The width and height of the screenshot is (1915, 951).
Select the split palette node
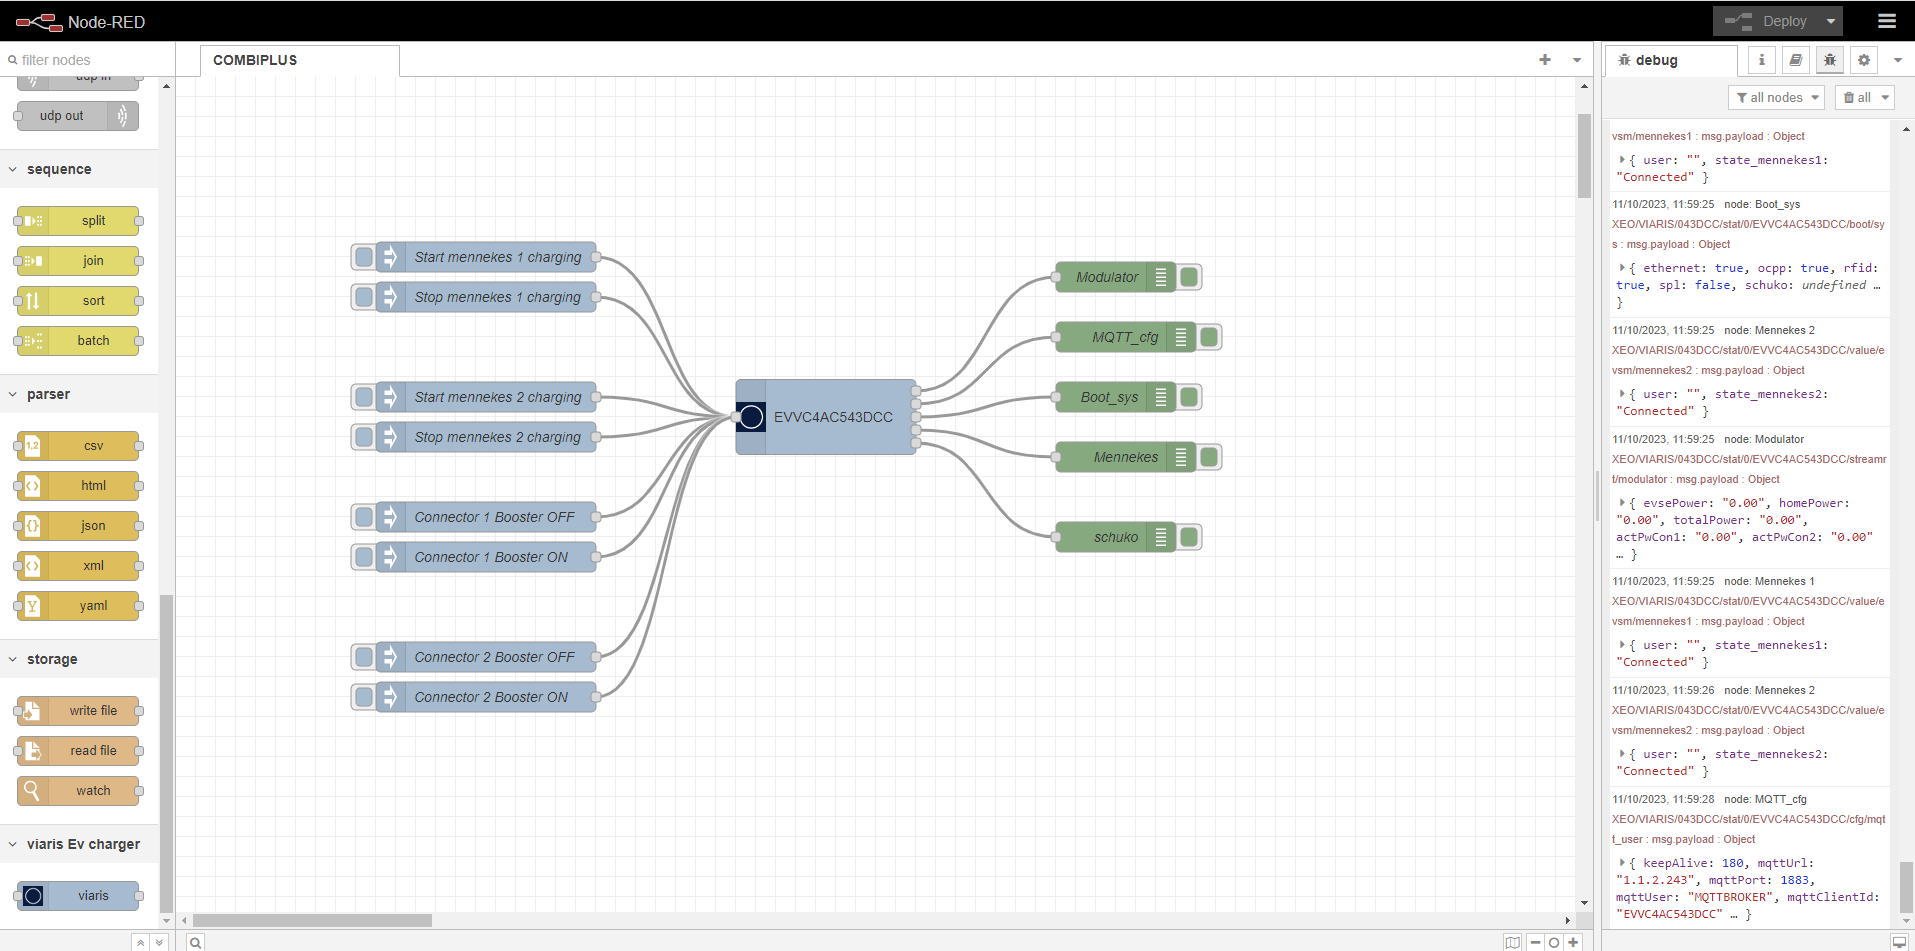click(x=78, y=221)
